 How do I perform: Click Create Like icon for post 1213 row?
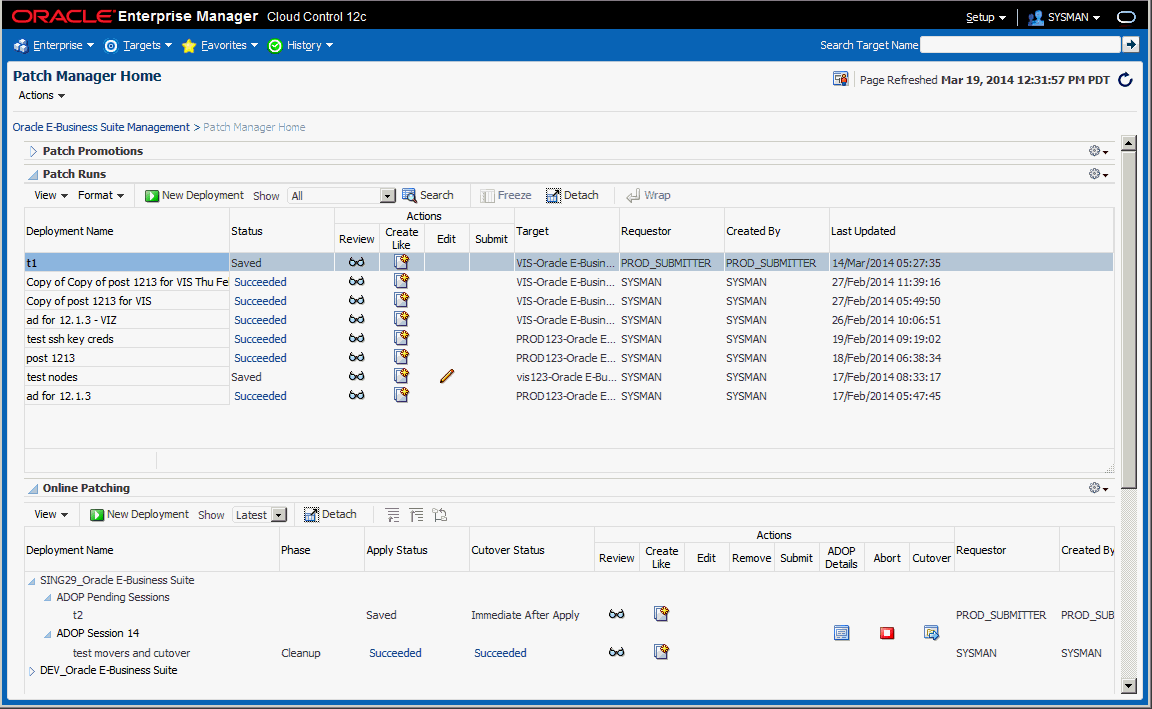tap(401, 357)
